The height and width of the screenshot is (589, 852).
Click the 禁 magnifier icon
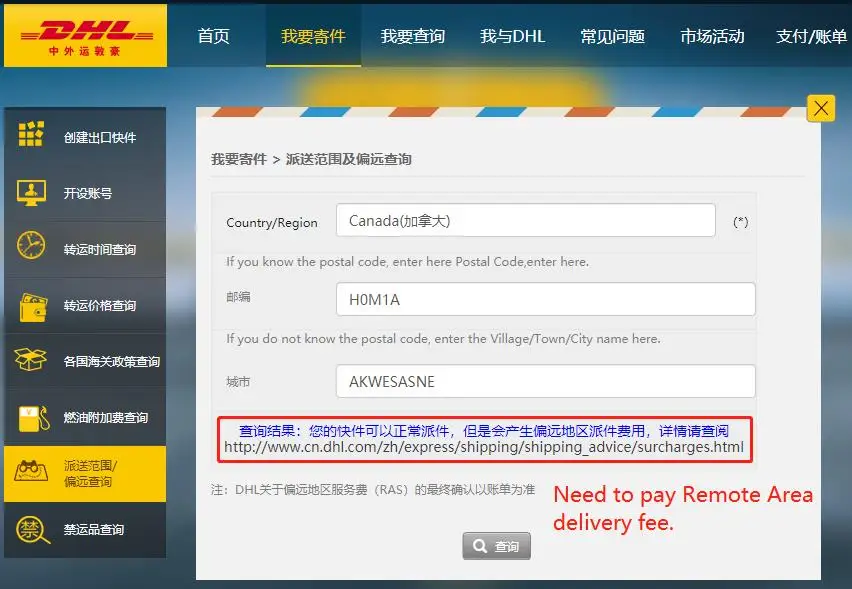click(x=33, y=529)
